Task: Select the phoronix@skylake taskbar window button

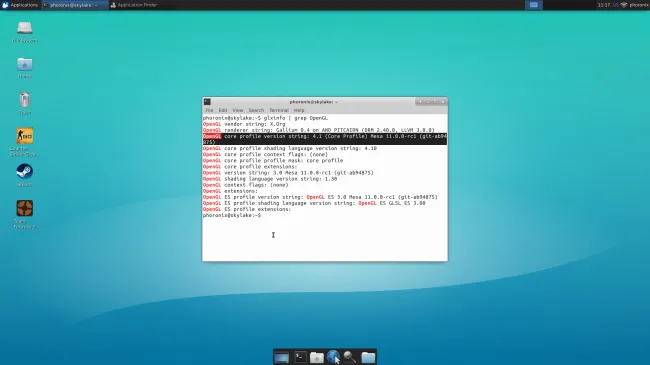Action: coord(75,5)
